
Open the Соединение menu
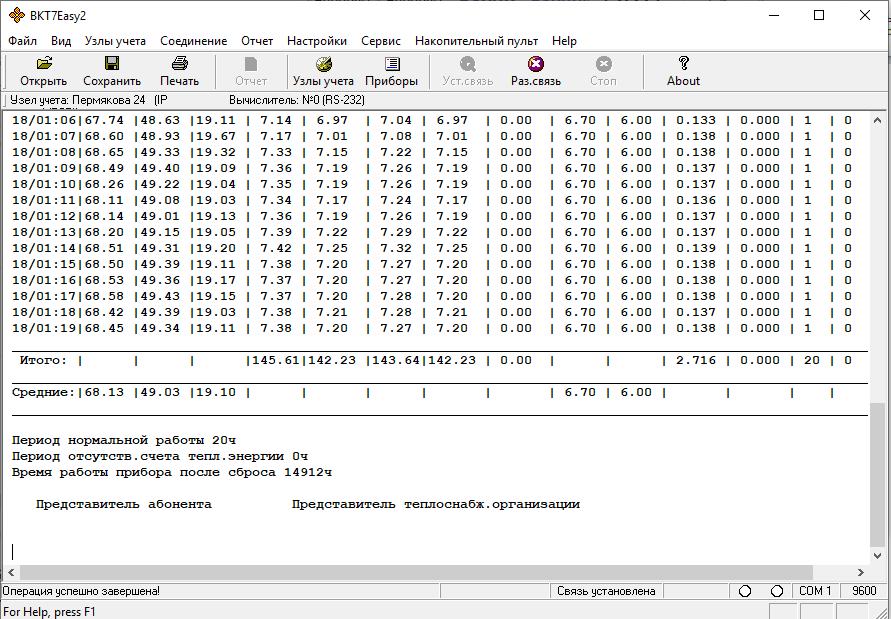coord(193,41)
